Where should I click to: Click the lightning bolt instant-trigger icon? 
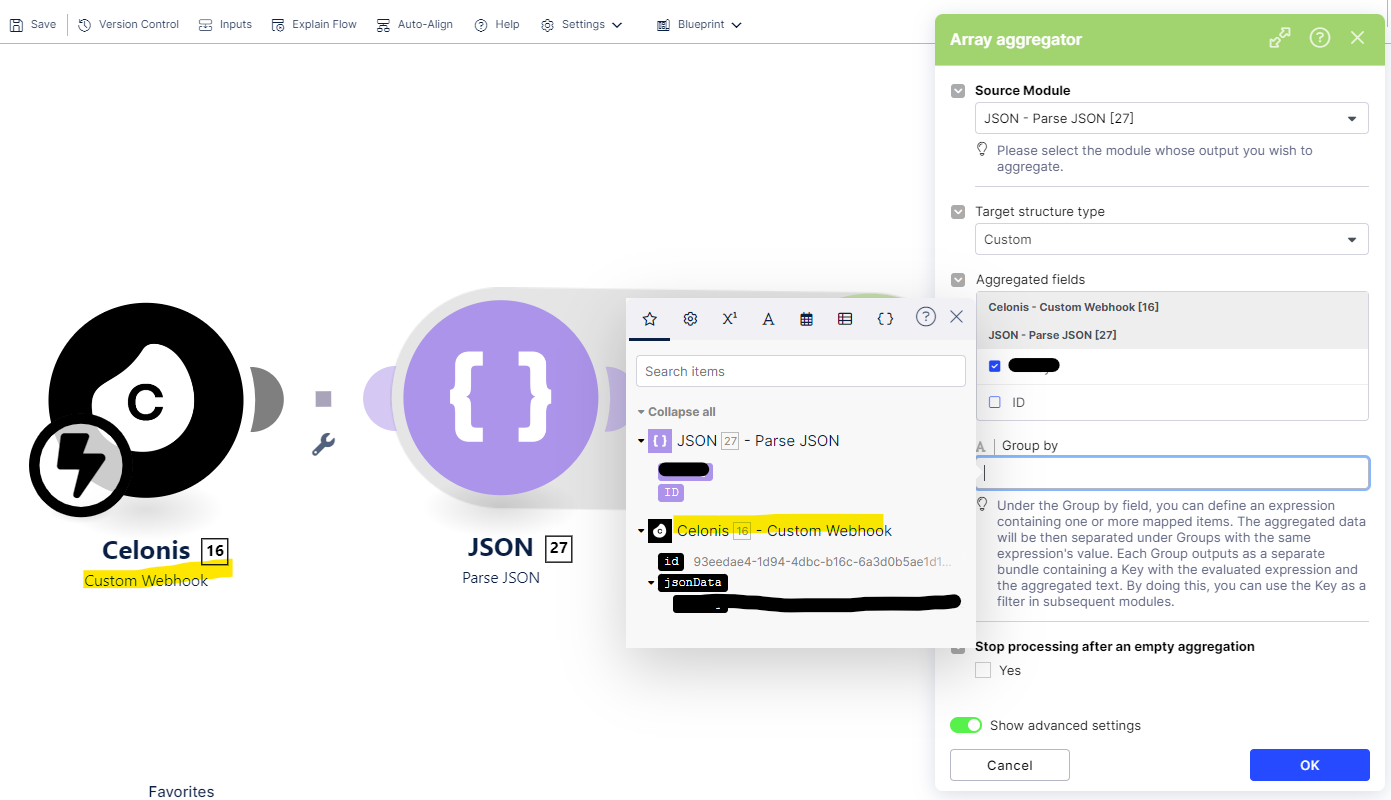point(79,466)
